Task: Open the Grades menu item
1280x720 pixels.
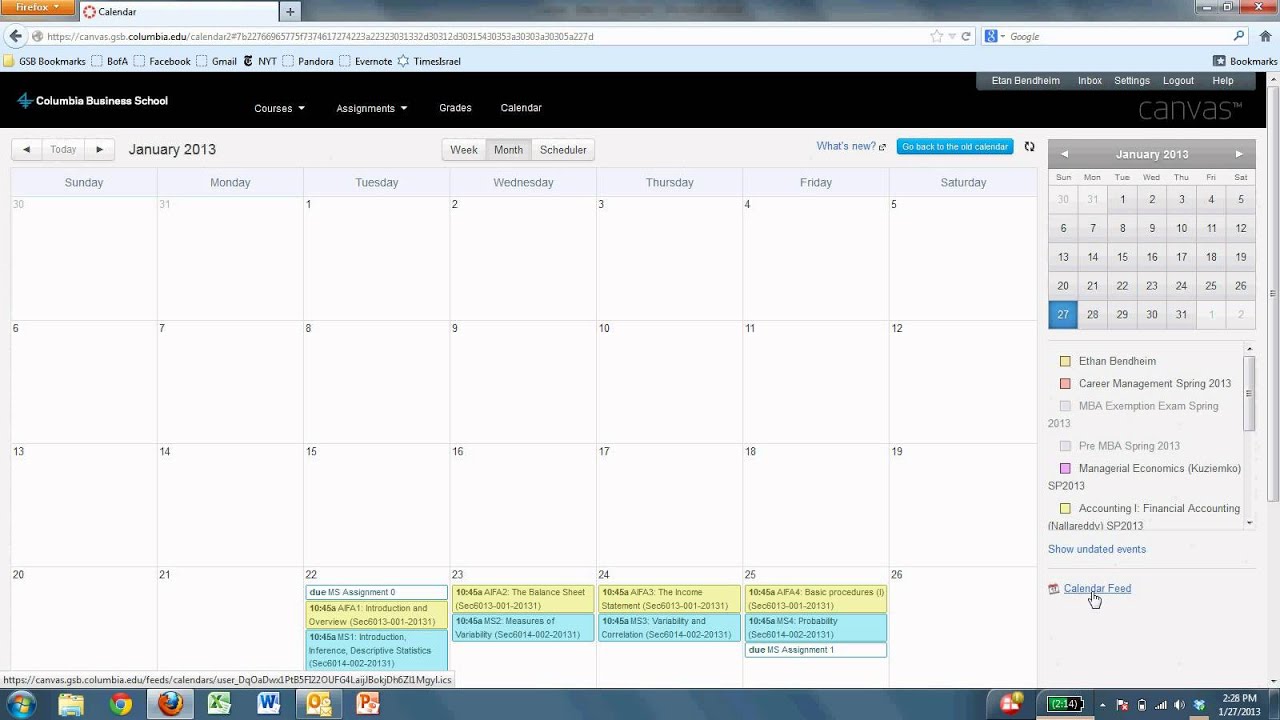Action: 455,108
